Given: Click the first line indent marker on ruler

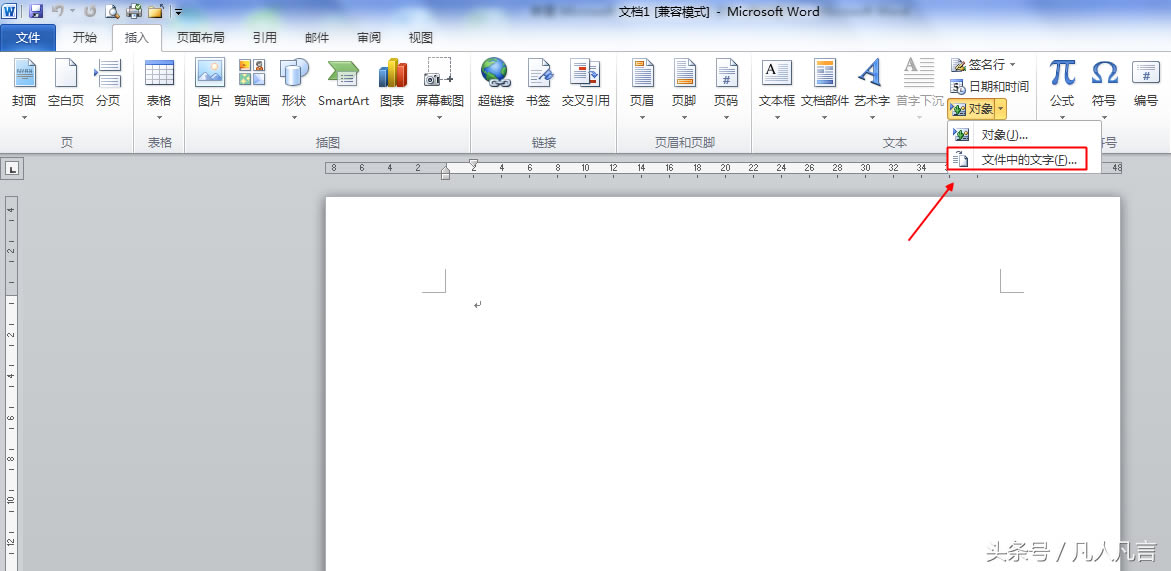Looking at the screenshot, I should coord(474,162).
